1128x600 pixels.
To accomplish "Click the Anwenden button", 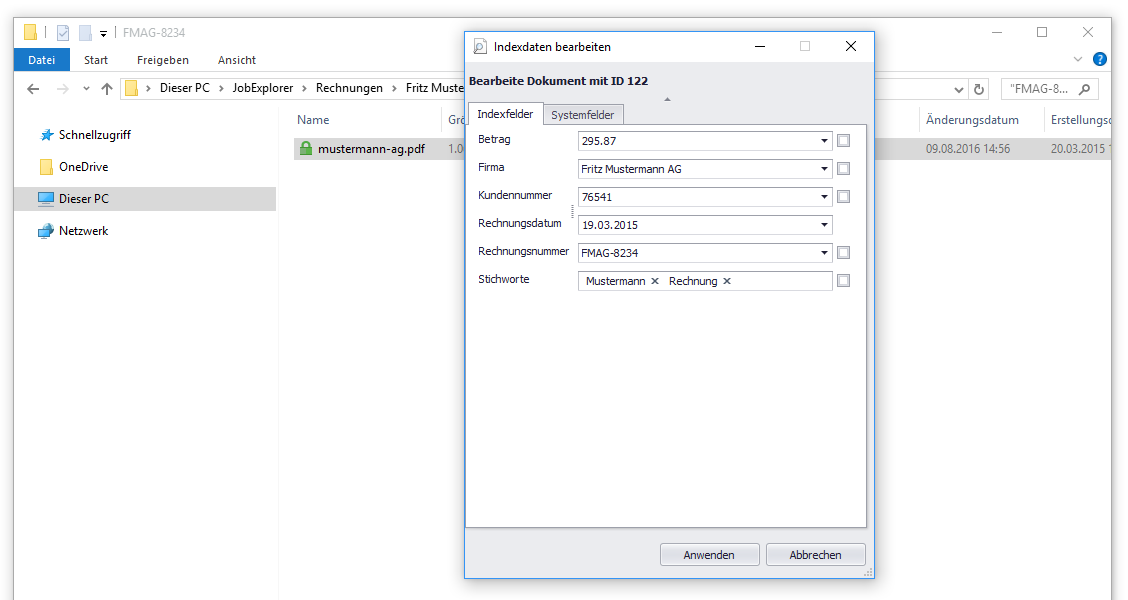I will (x=709, y=554).
